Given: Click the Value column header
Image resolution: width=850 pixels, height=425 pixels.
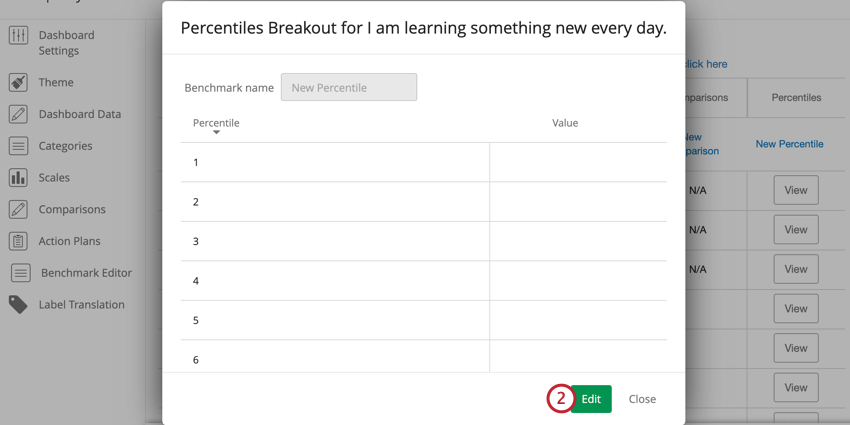Looking at the screenshot, I should [x=565, y=123].
